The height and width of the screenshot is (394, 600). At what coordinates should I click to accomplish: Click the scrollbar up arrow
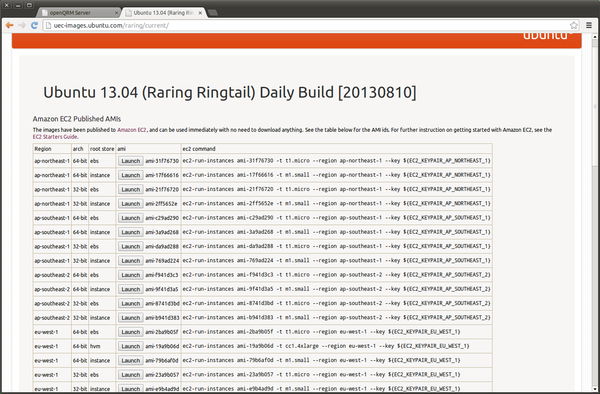(595, 37)
